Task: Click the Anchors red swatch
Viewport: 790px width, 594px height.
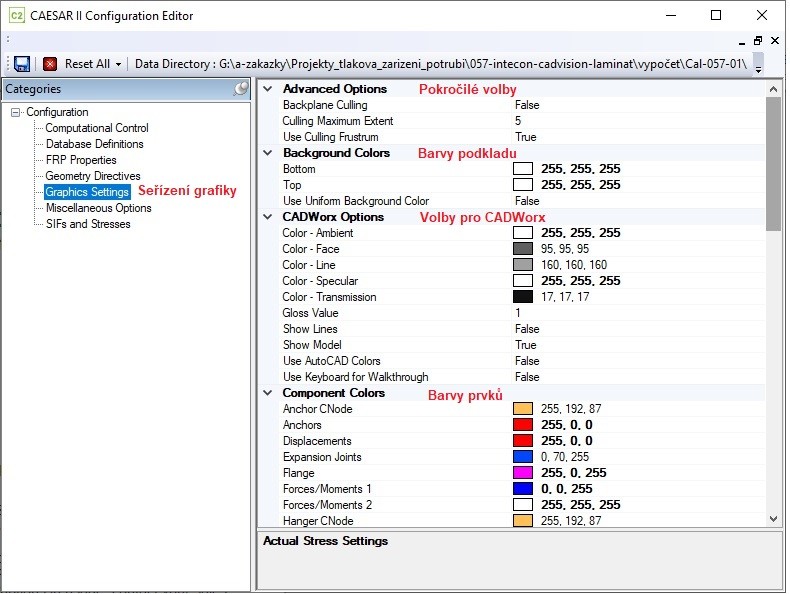Action: [523, 425]
